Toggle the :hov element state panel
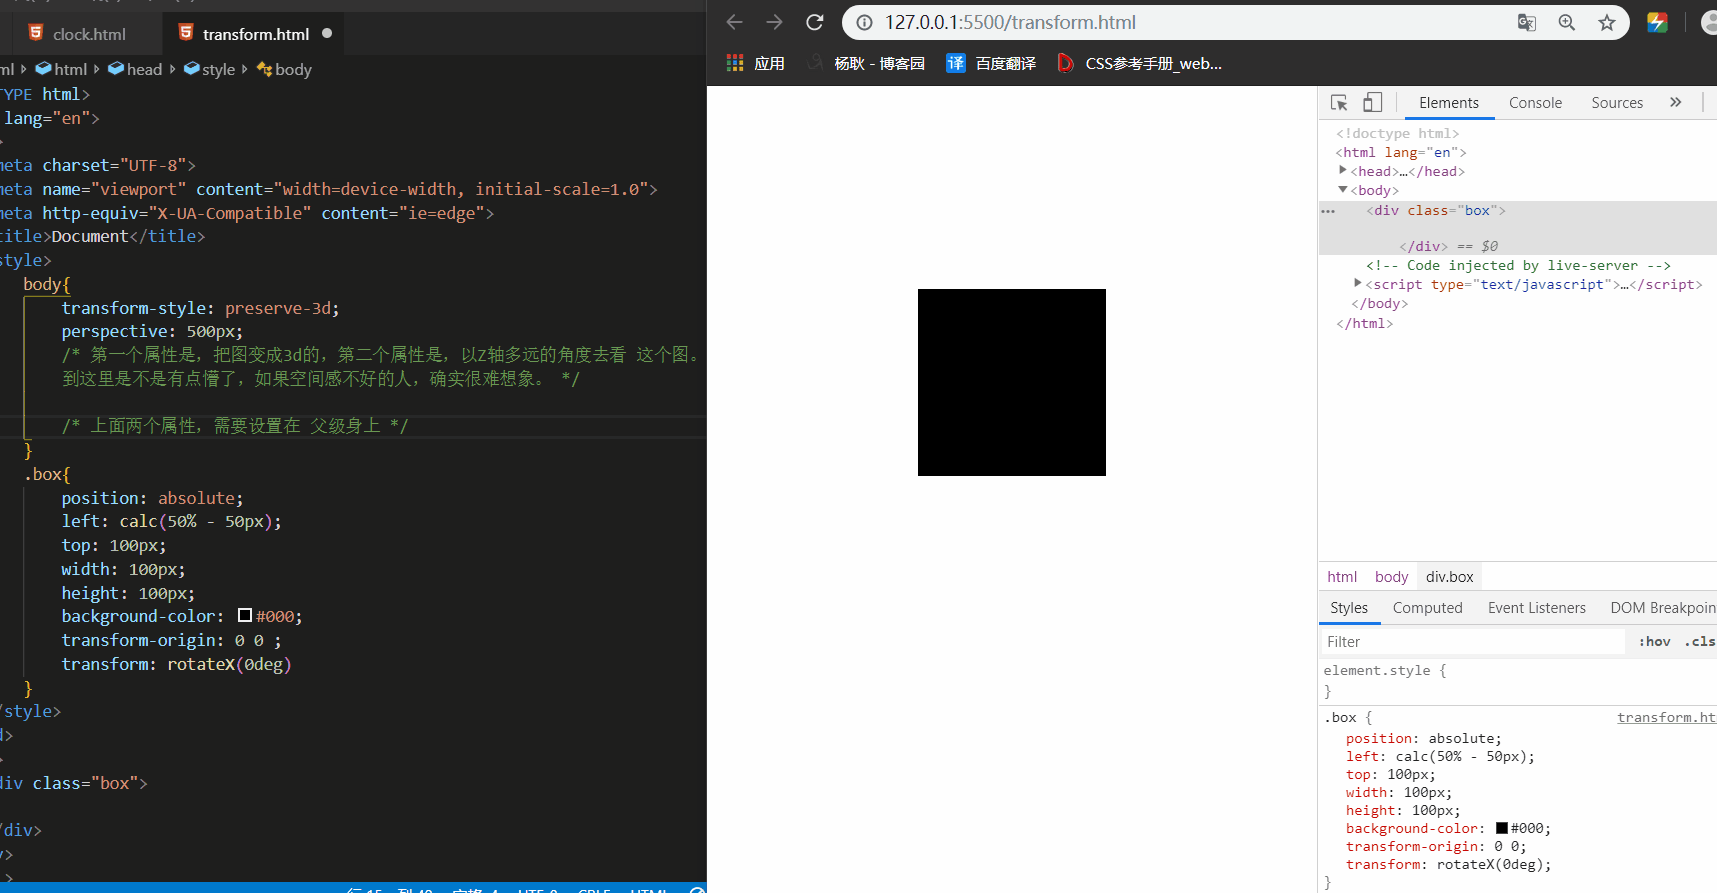This screenshot has height=893, width=1717. point(1654,642)
